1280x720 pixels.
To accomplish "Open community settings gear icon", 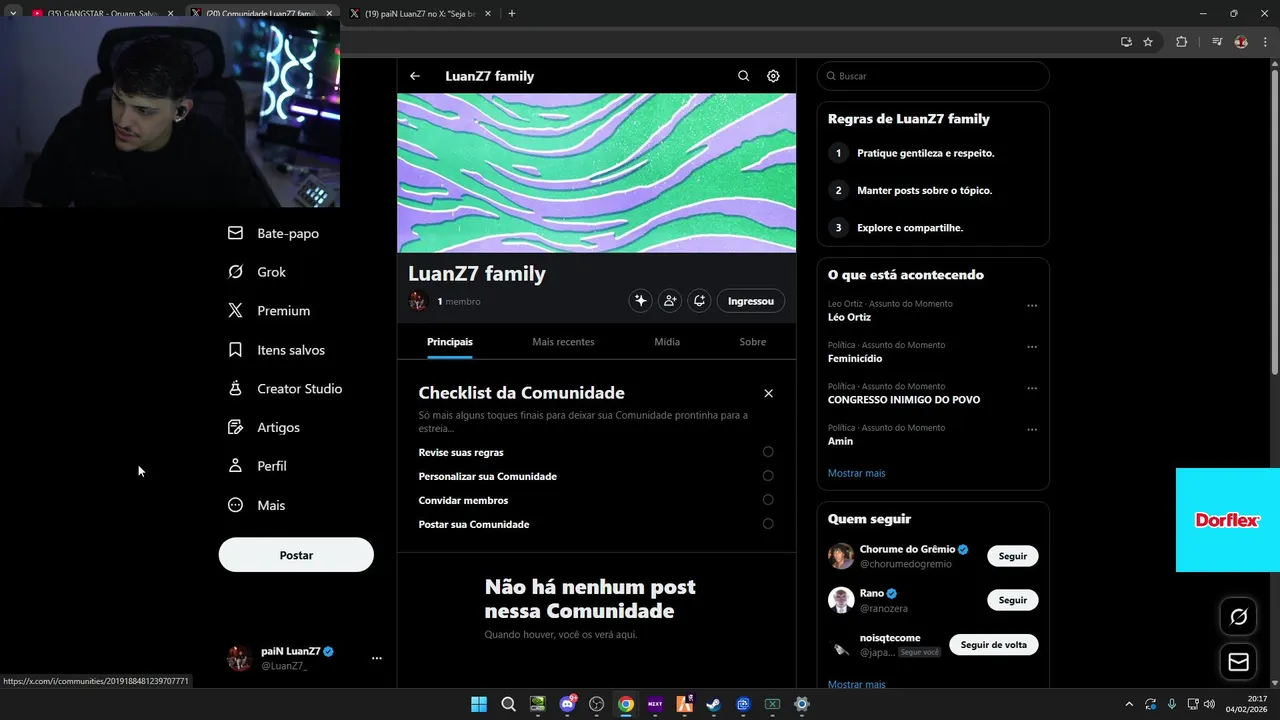I will click(x=773, y=76).
